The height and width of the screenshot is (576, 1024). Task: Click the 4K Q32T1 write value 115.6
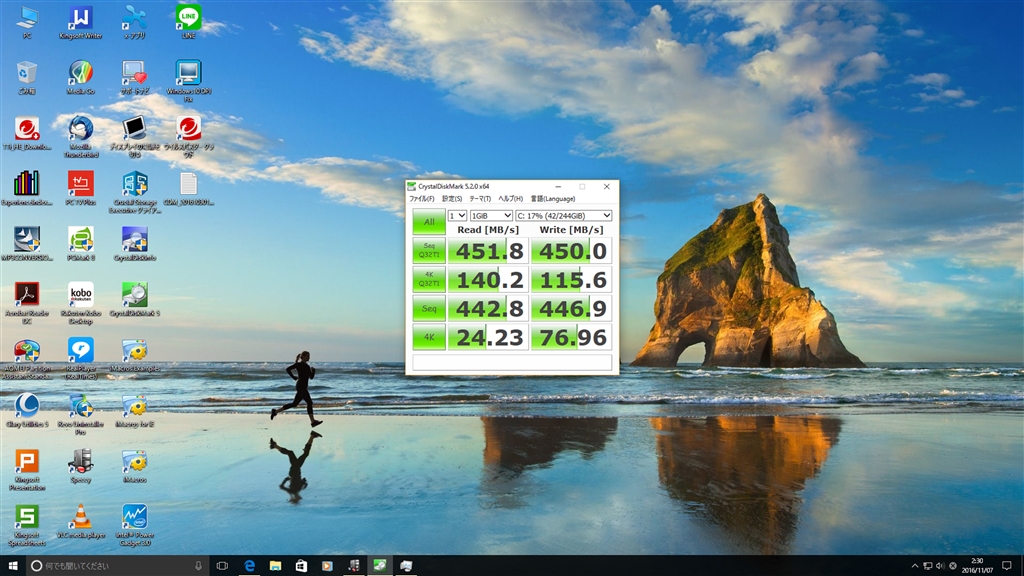[571, 280]
